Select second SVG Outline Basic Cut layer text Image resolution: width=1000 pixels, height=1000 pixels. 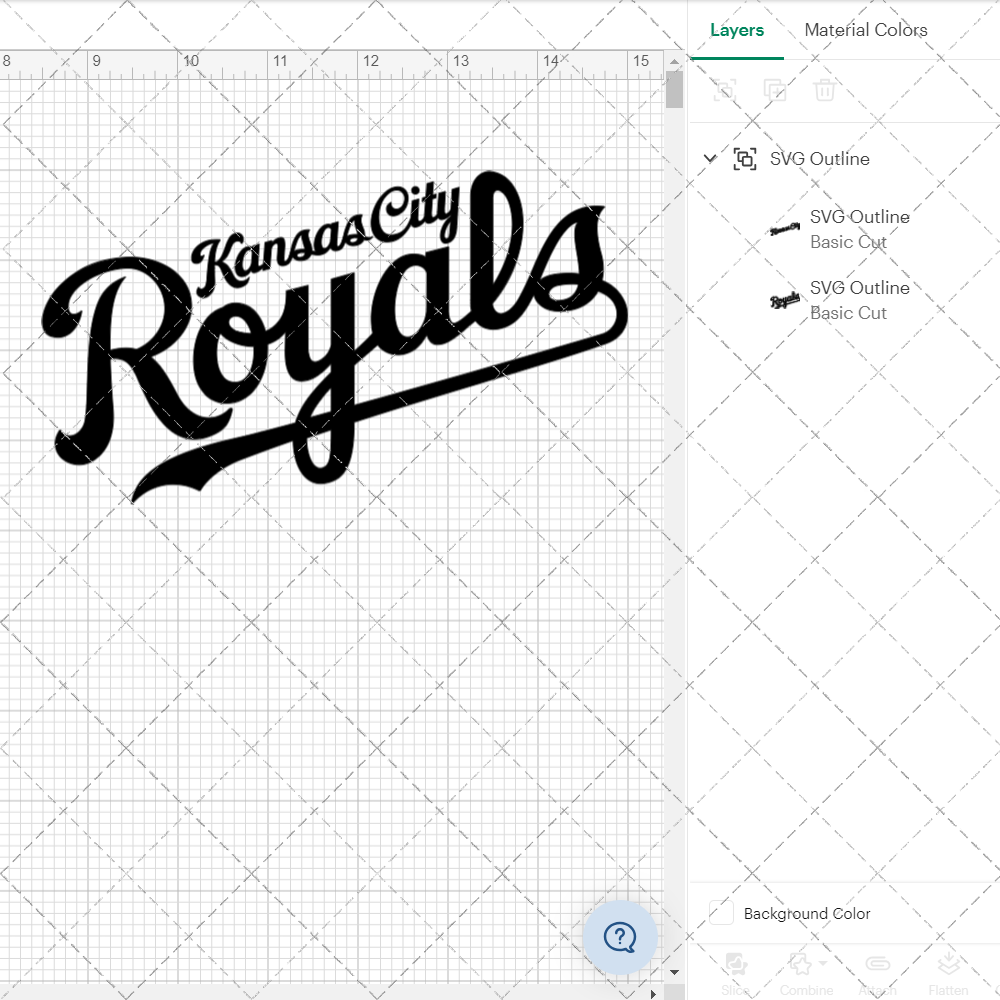tap(859, 300)
